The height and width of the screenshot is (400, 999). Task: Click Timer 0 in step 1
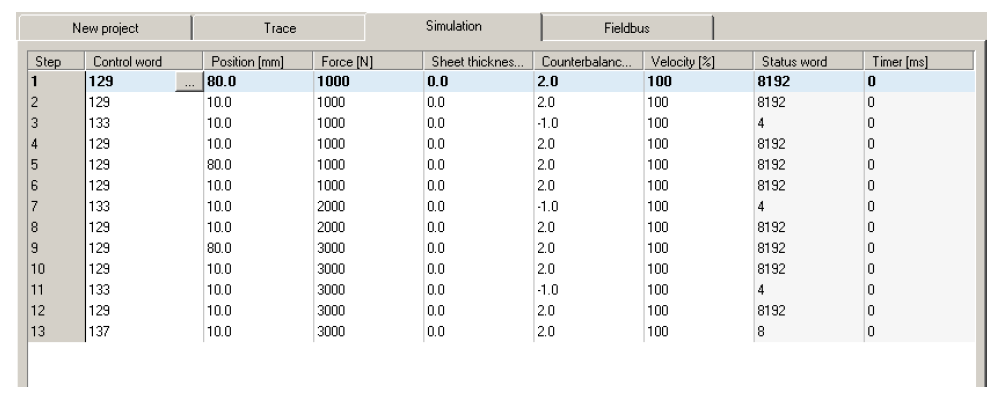pos(919,82)
